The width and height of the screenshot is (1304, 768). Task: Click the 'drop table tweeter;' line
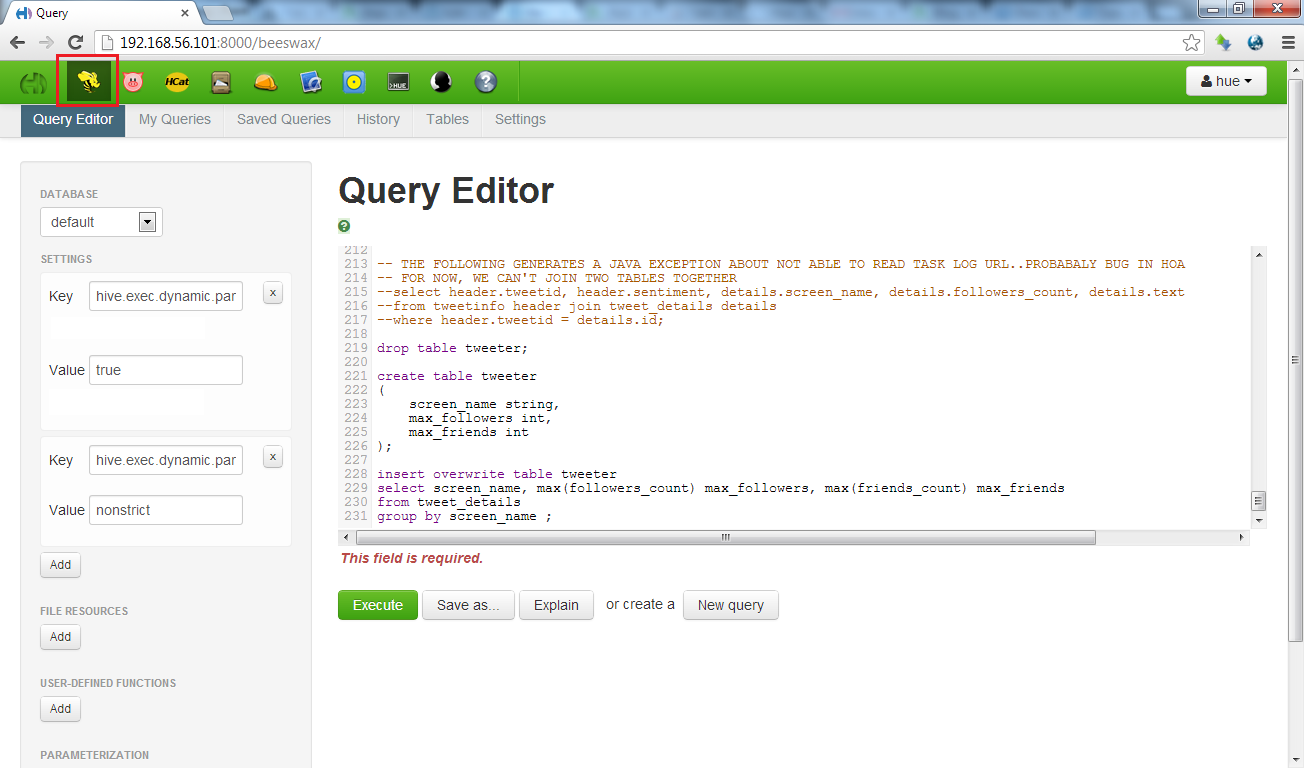pos(452,348)
